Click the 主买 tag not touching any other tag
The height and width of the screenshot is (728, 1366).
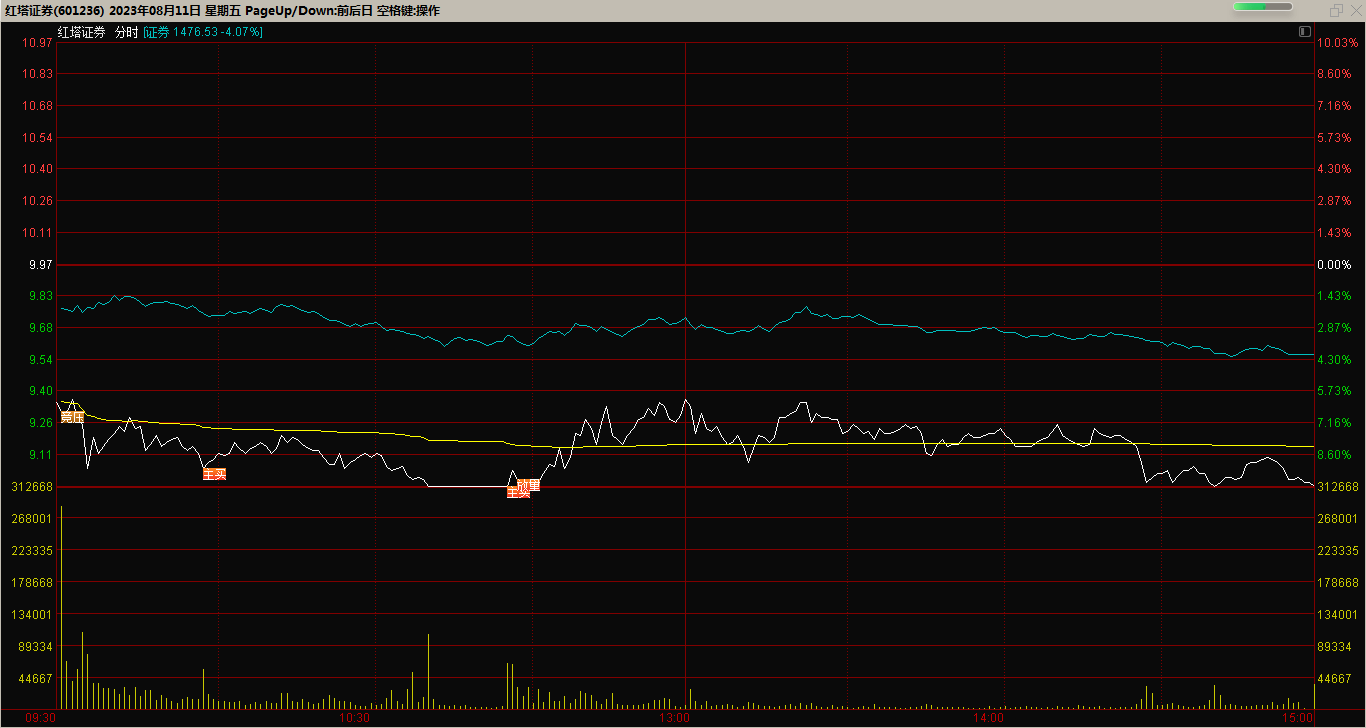pos(214,474)
